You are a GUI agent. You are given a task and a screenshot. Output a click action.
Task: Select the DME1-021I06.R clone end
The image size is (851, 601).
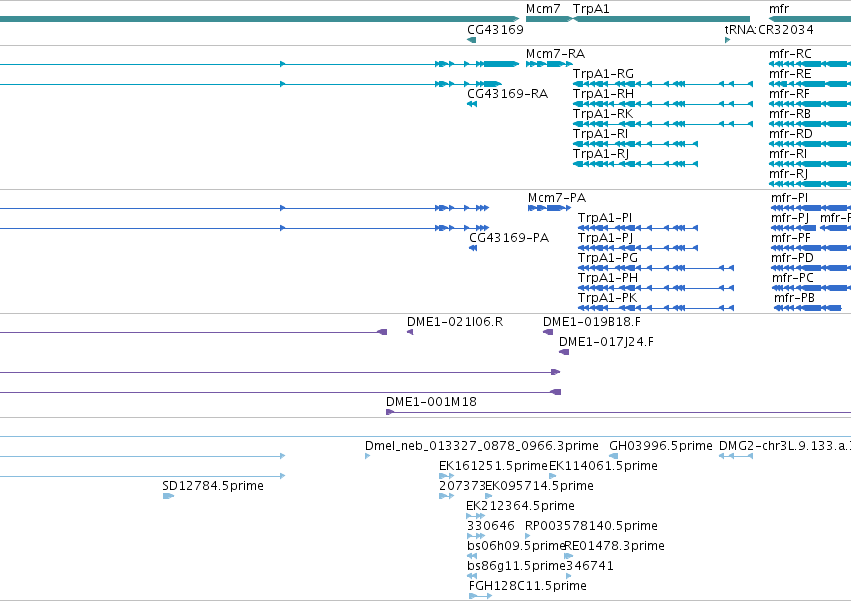click(410, 332)
